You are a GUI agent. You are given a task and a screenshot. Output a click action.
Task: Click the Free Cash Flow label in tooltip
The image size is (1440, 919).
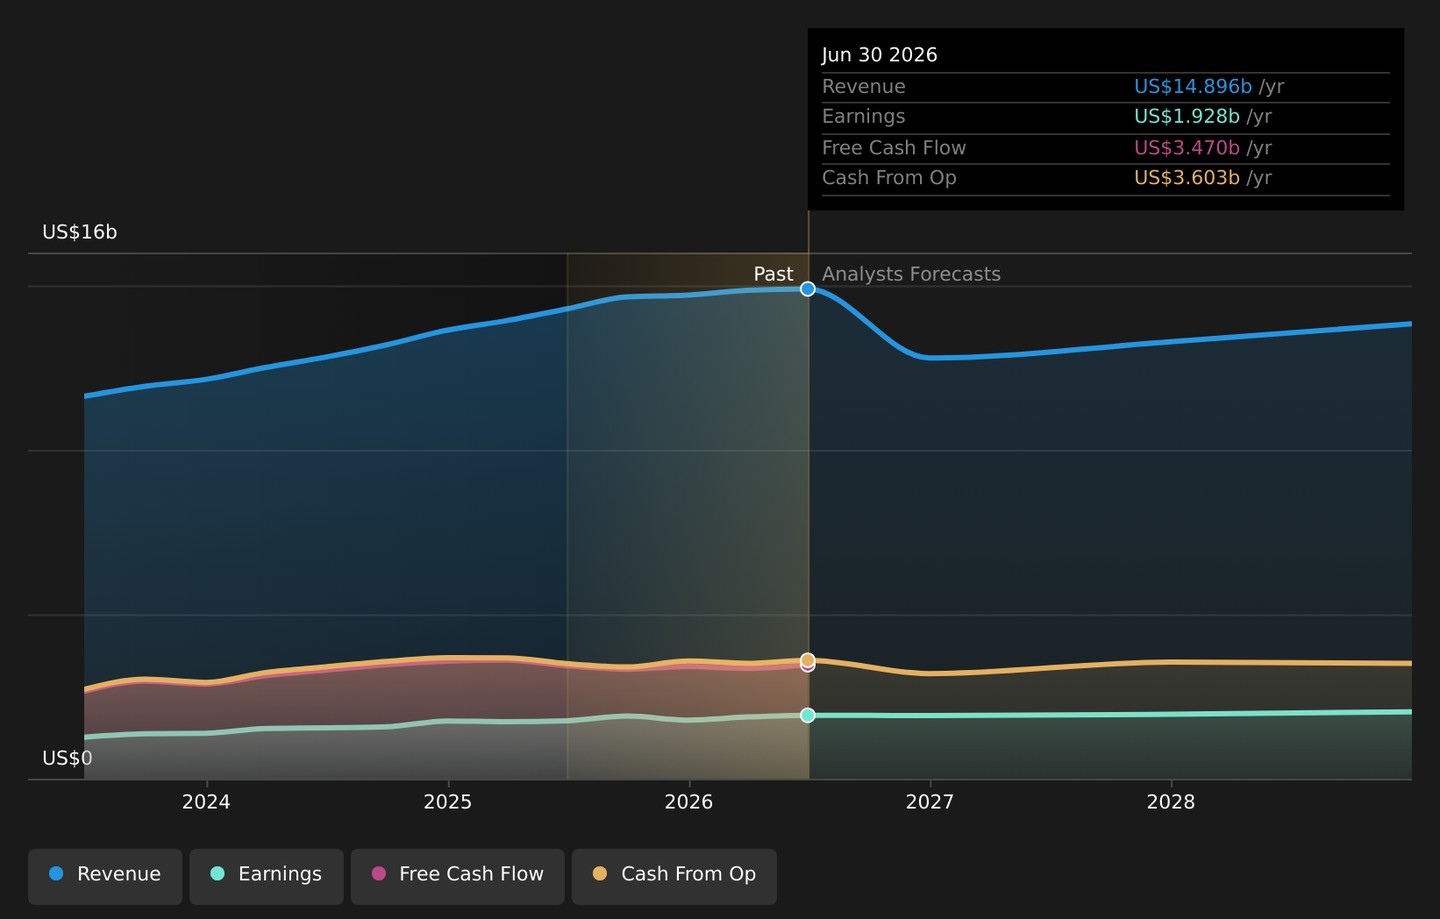tap(894, 148)
